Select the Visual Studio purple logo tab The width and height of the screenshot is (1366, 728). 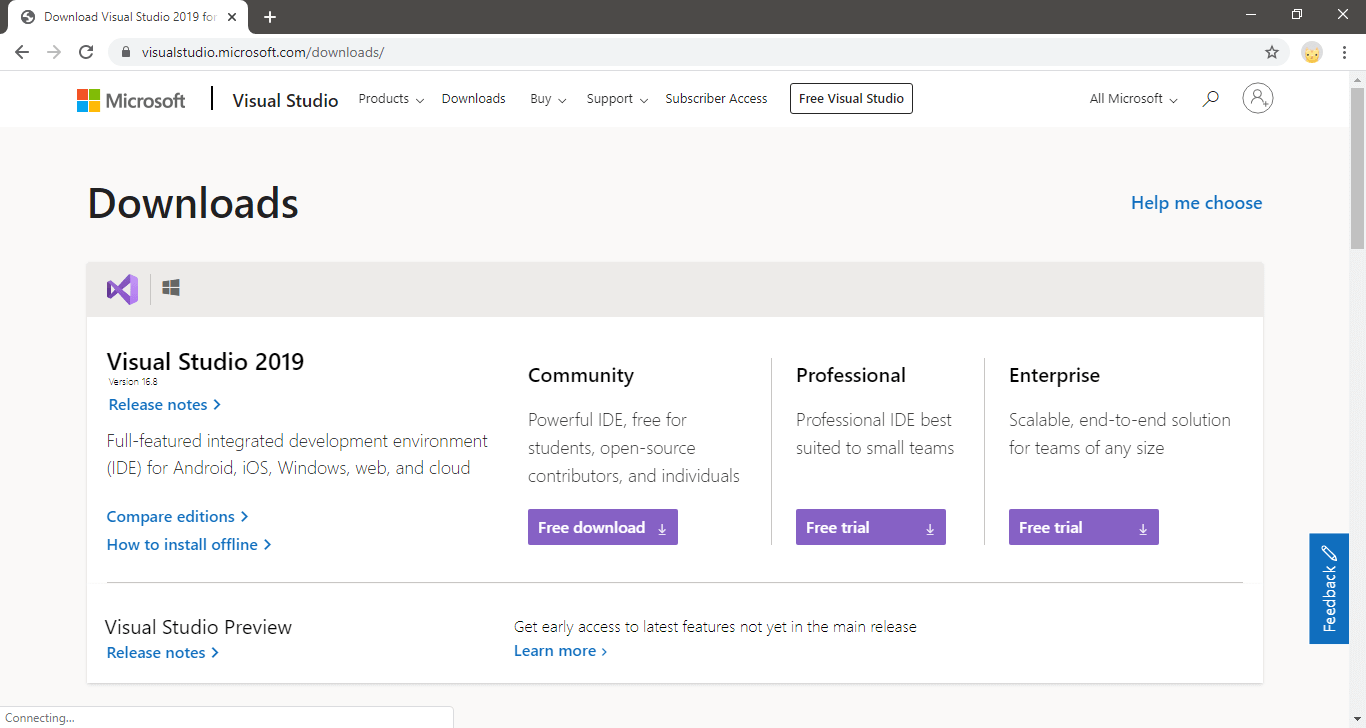[x=122, y=290]
